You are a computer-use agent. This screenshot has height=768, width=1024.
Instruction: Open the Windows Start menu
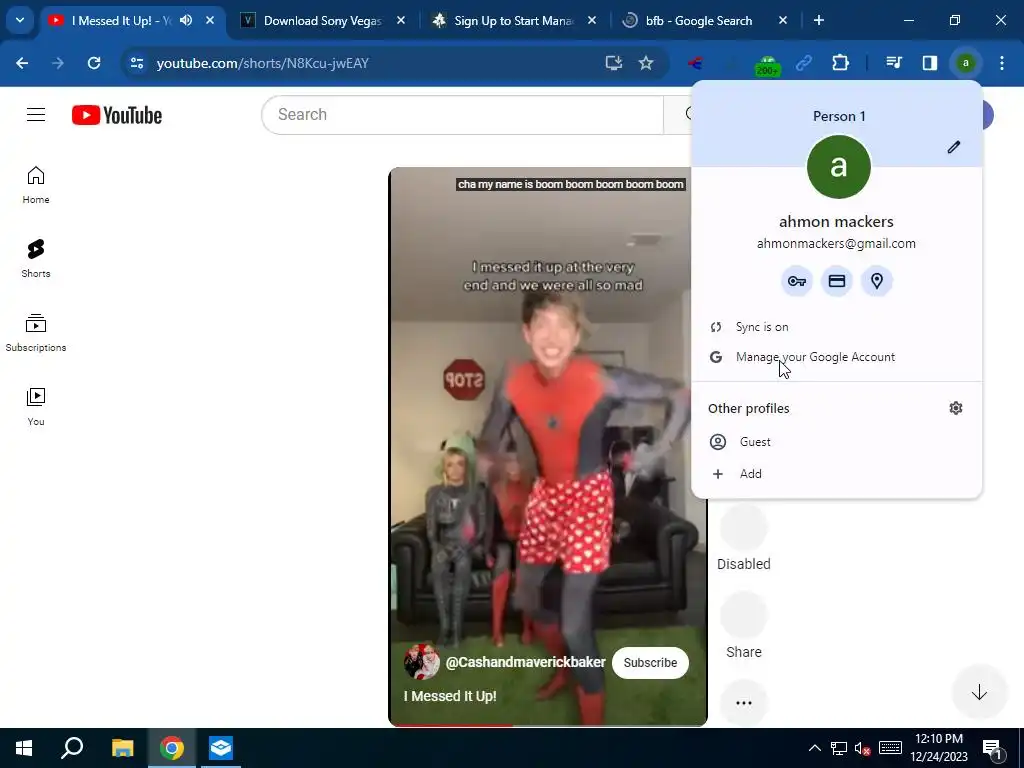(x=24, y=748)
